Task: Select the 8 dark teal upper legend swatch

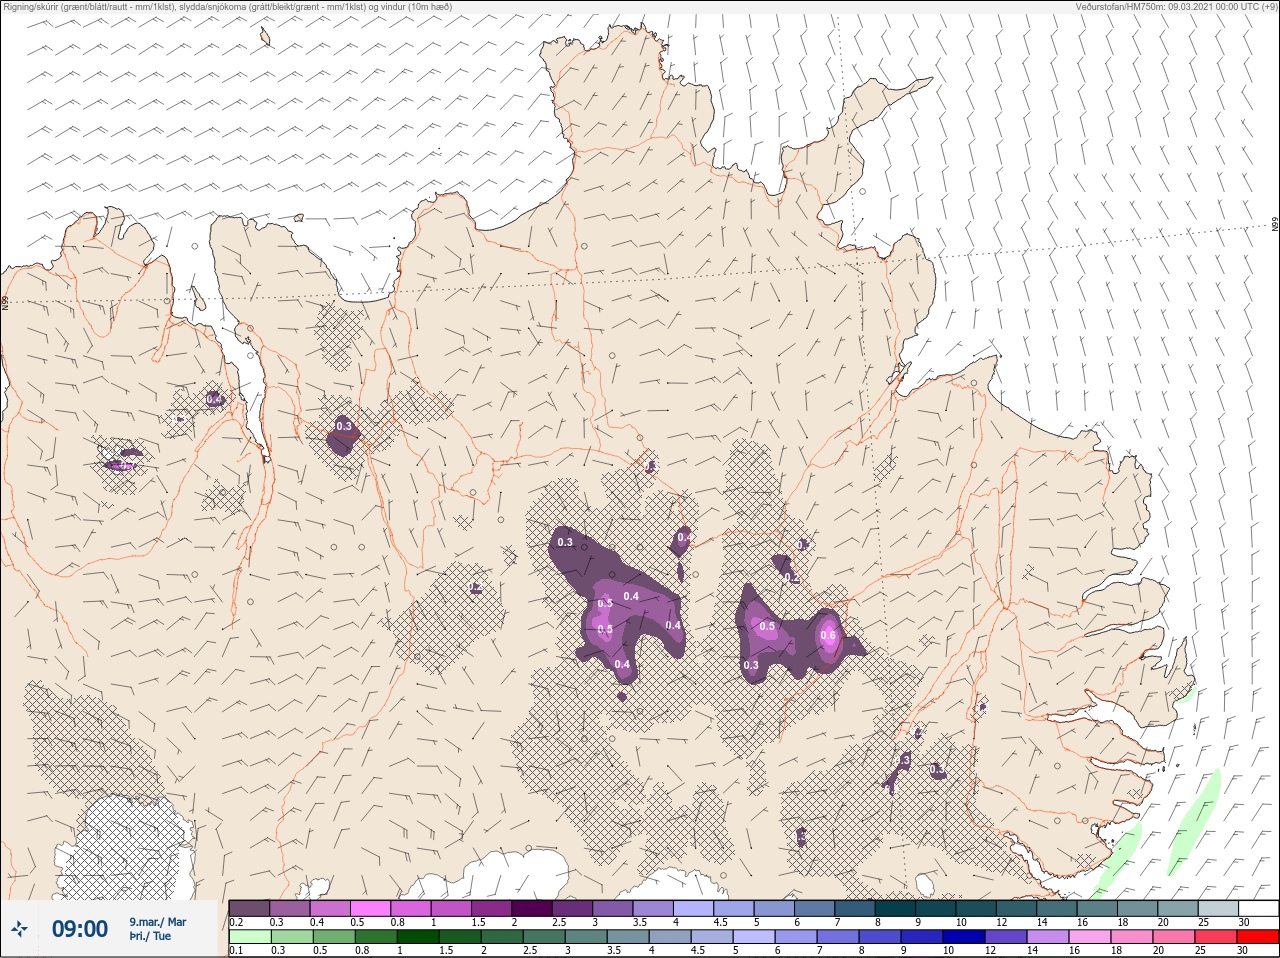Action: tap(895, 908)
